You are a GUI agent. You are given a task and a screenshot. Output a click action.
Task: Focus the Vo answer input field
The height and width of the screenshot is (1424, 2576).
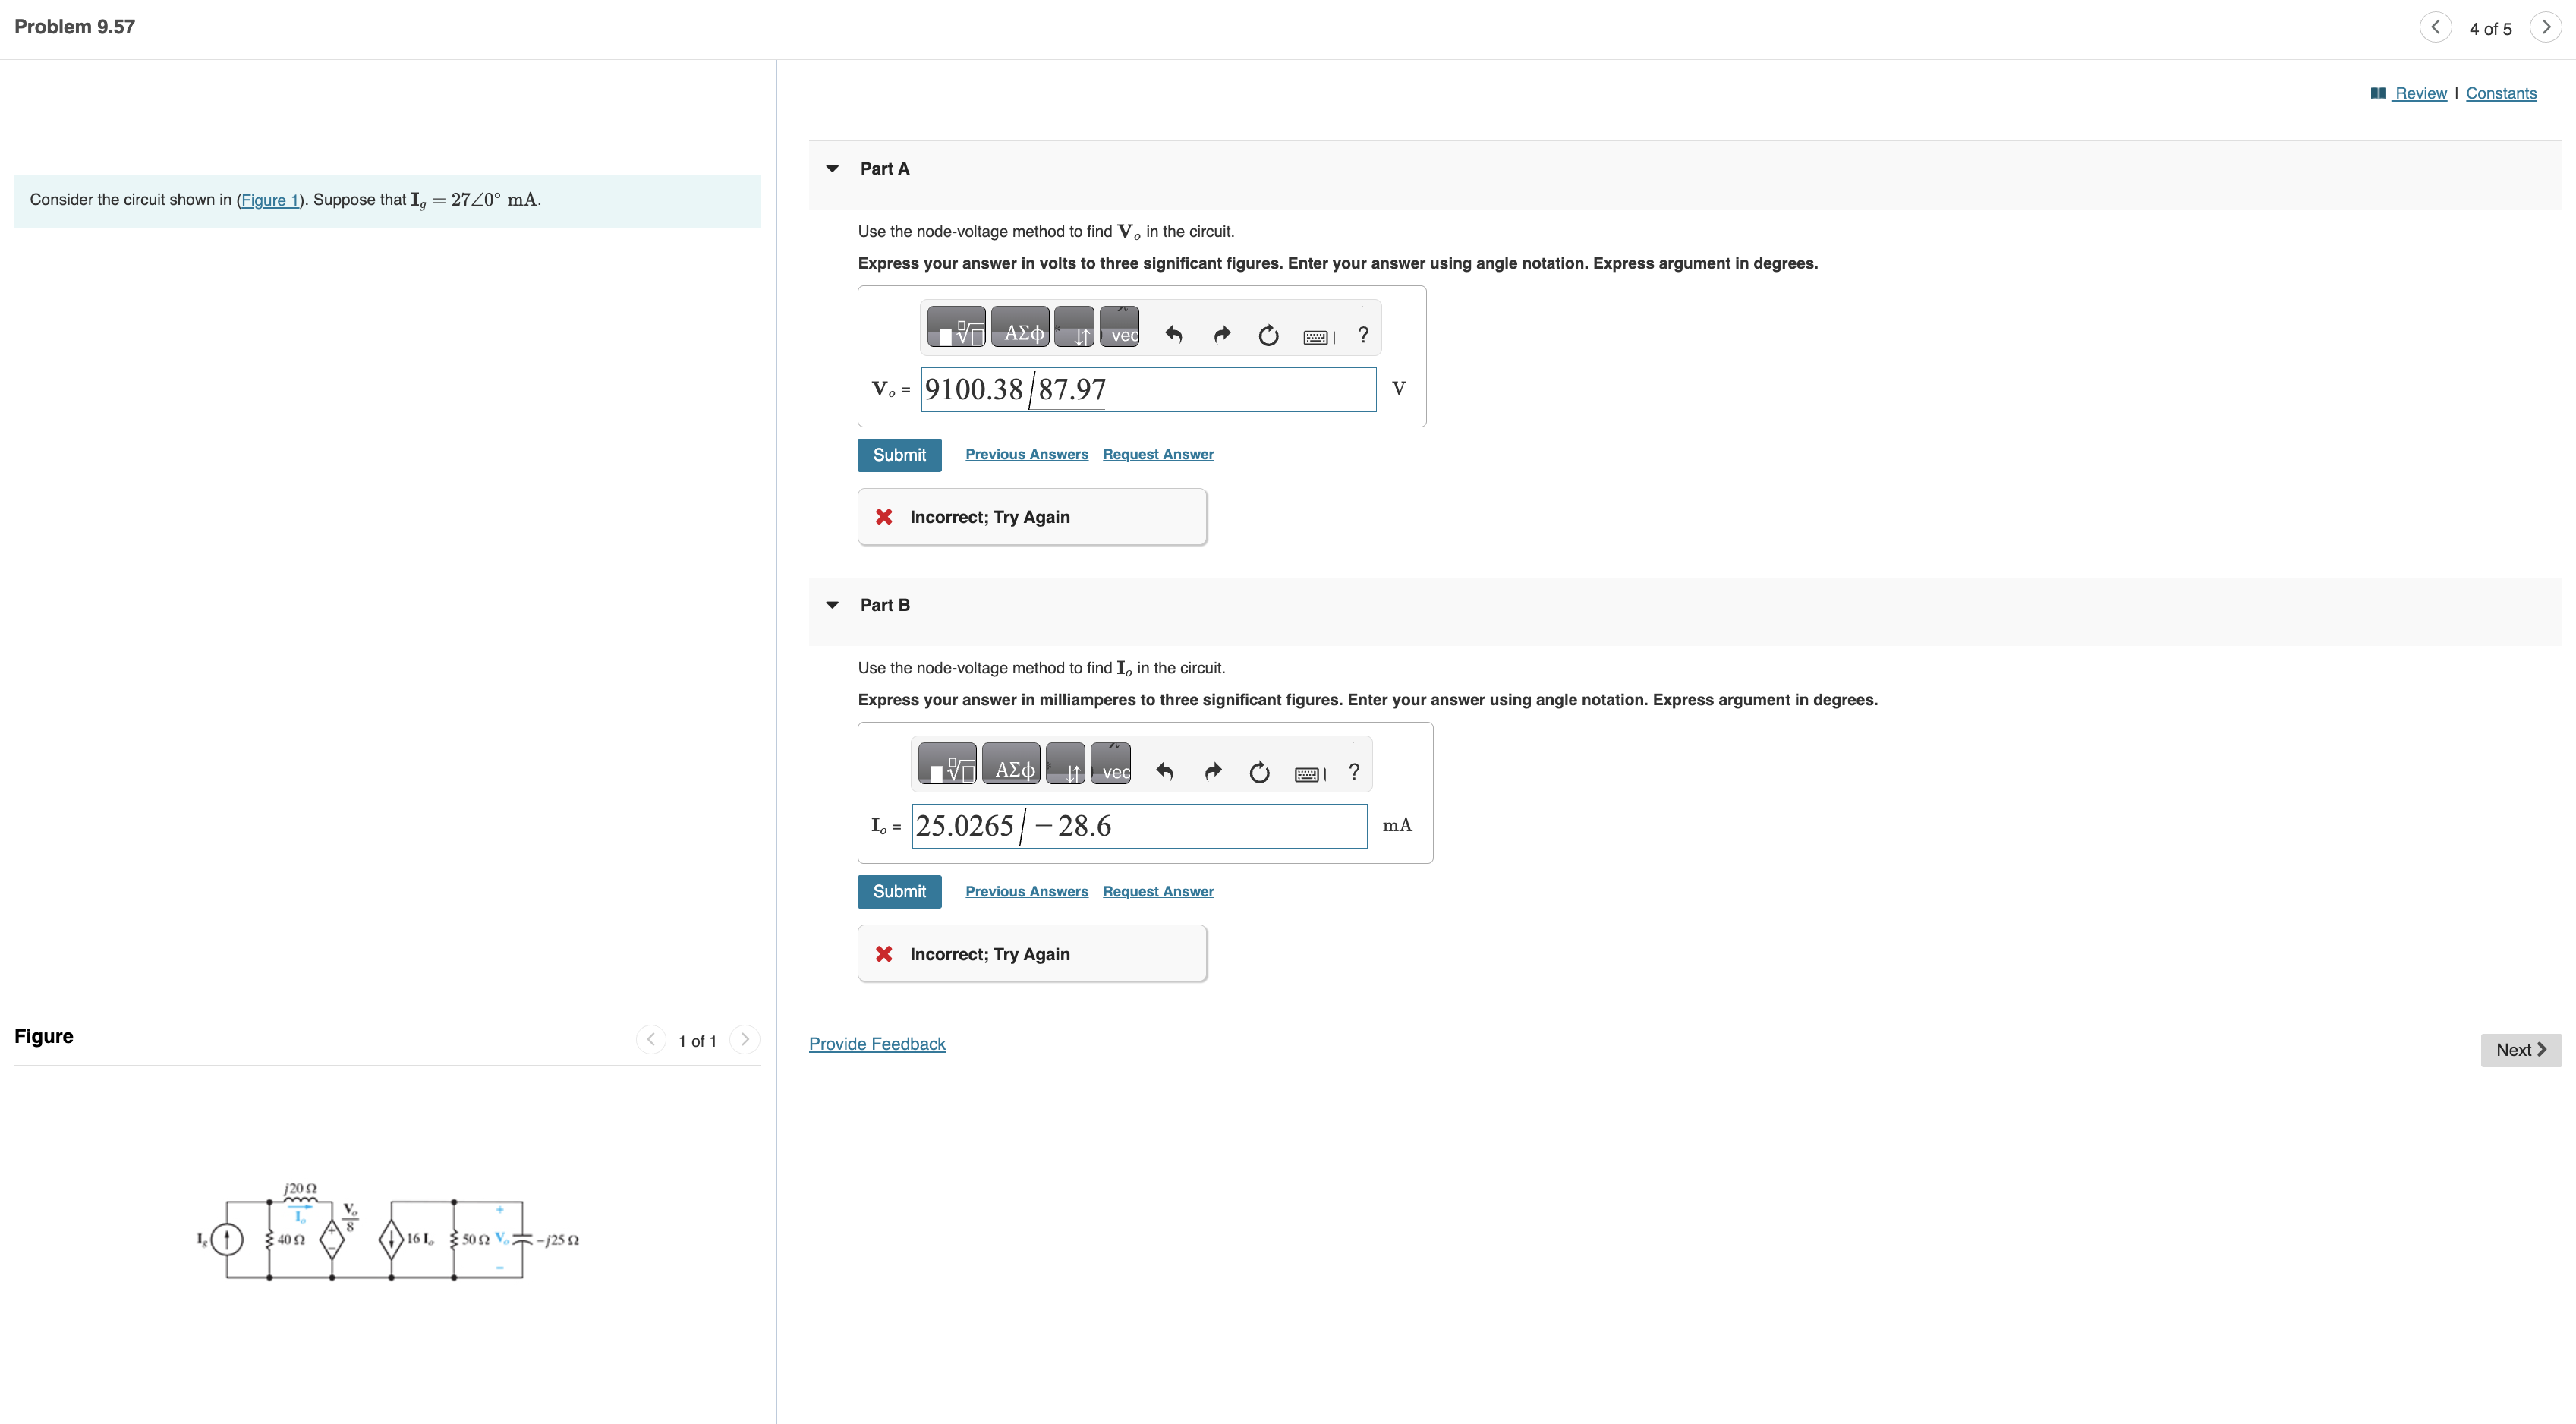[1148, 389]
